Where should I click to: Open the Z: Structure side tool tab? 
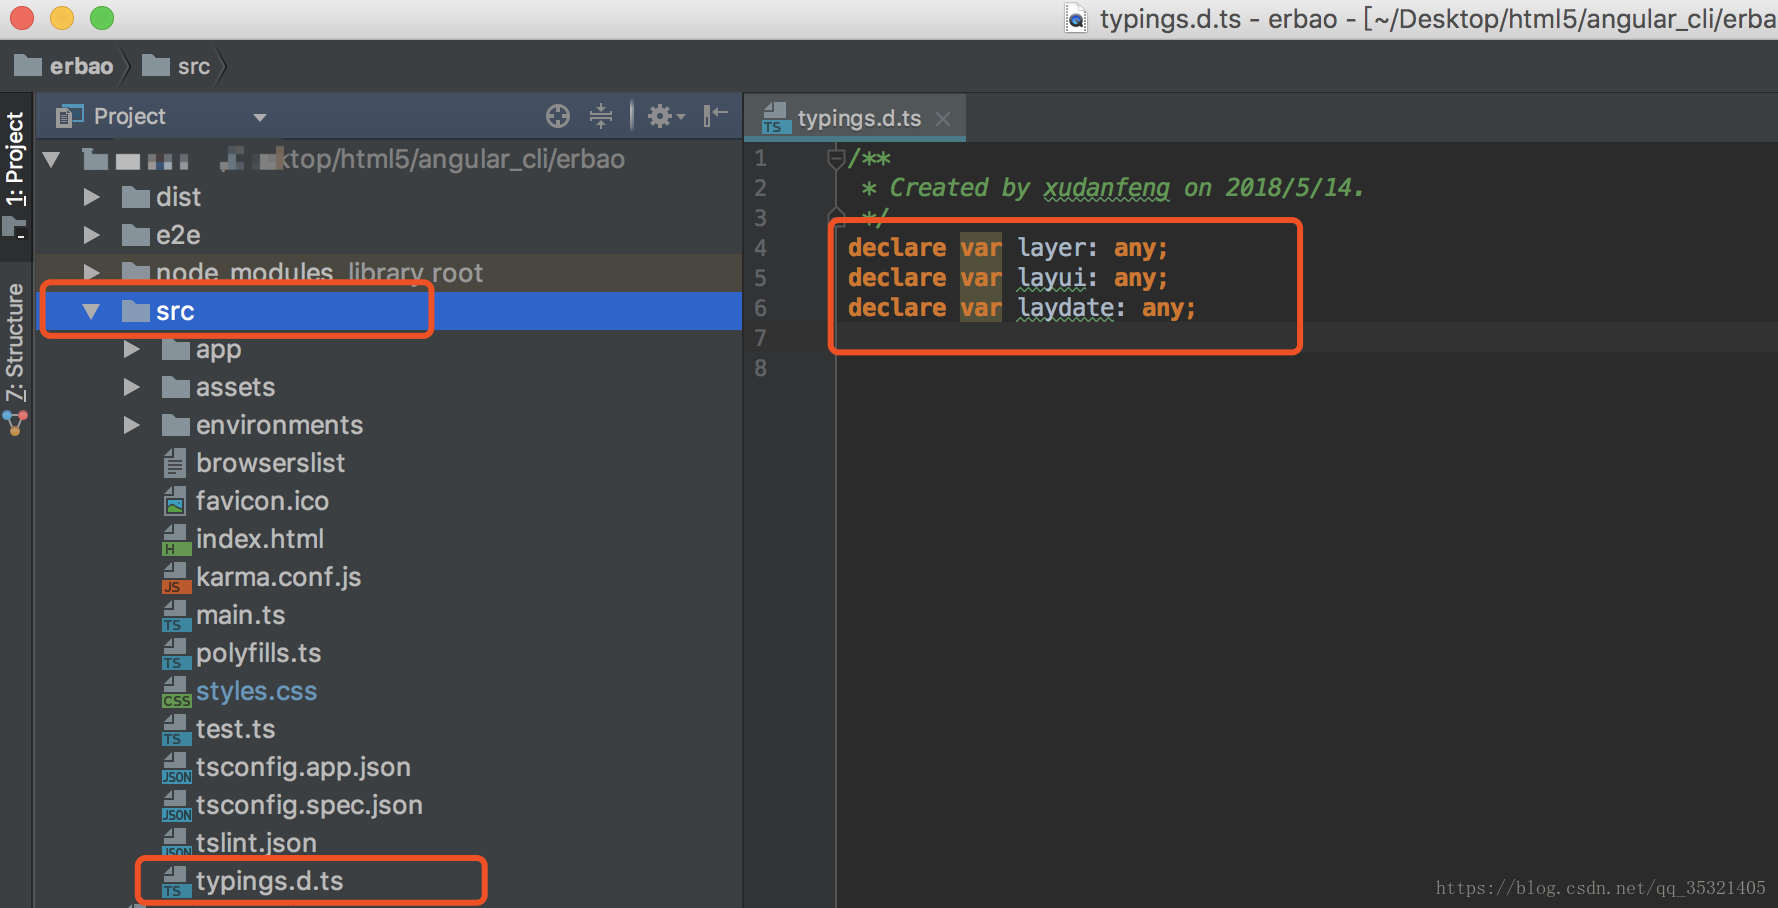[15, 342]
